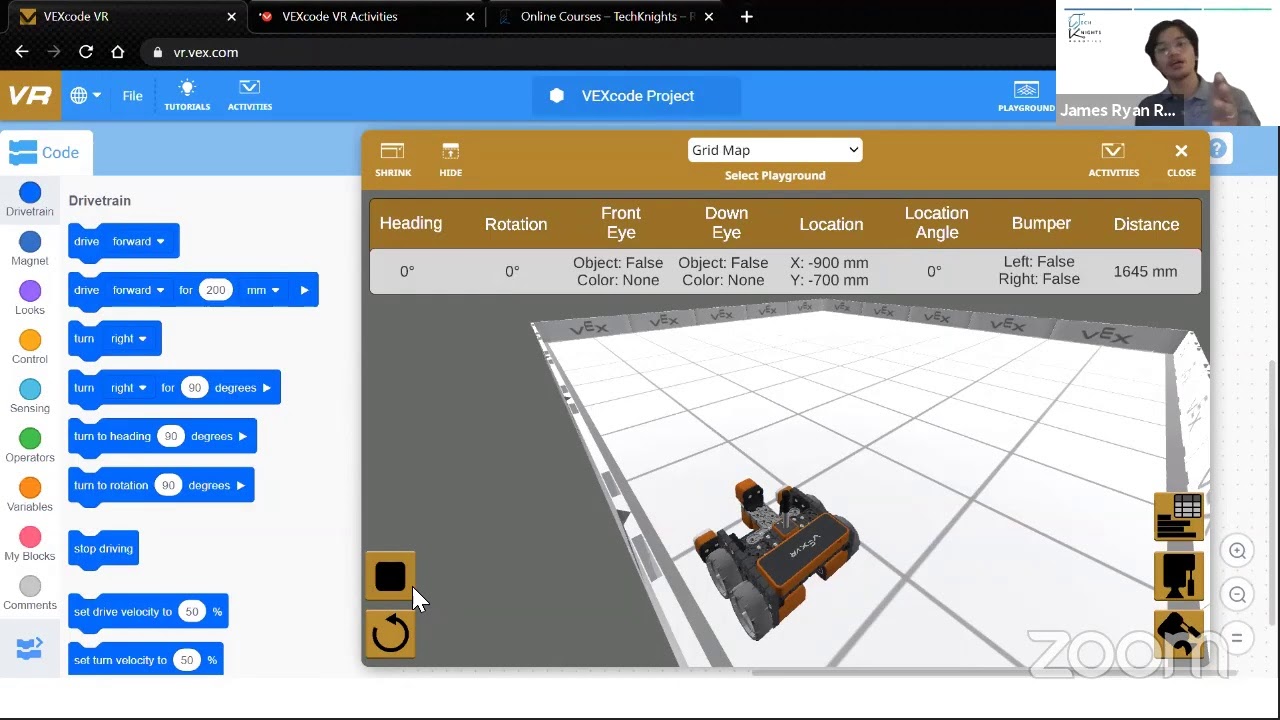Click the VR logo in header
Viewport: 1280px width, 720px height.
point(30,96)
